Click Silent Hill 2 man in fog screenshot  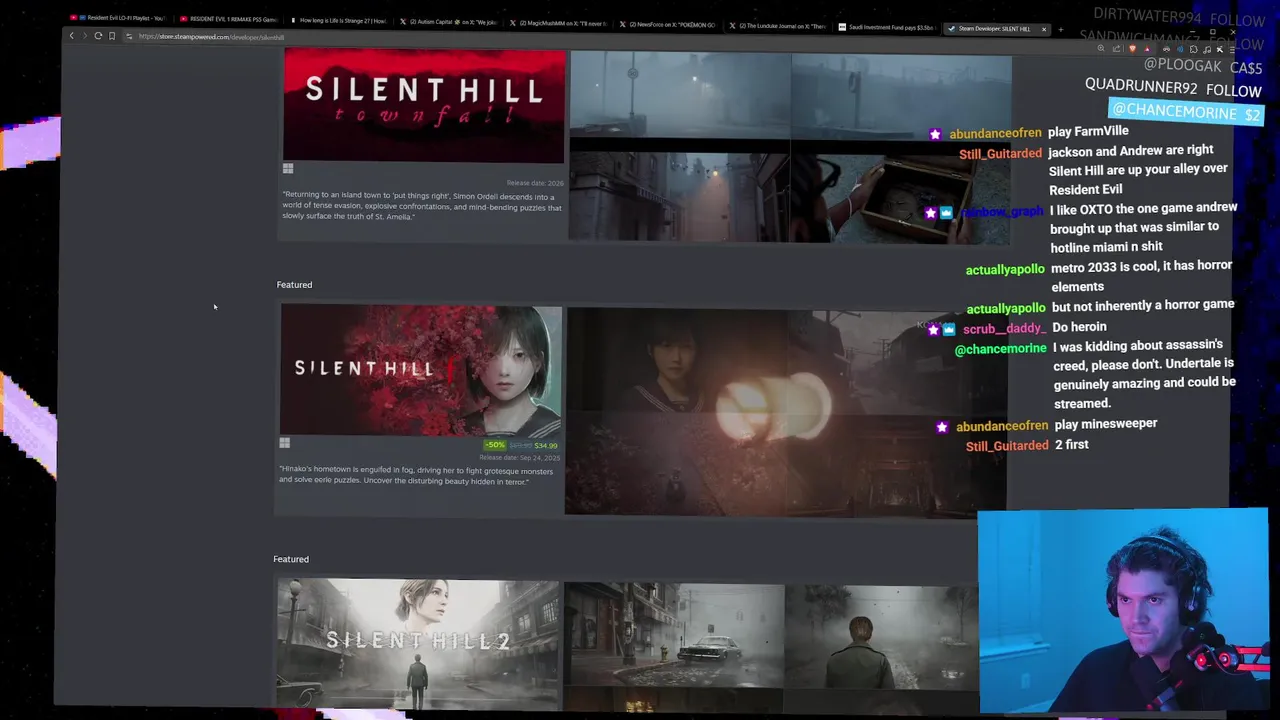[881, 638]
